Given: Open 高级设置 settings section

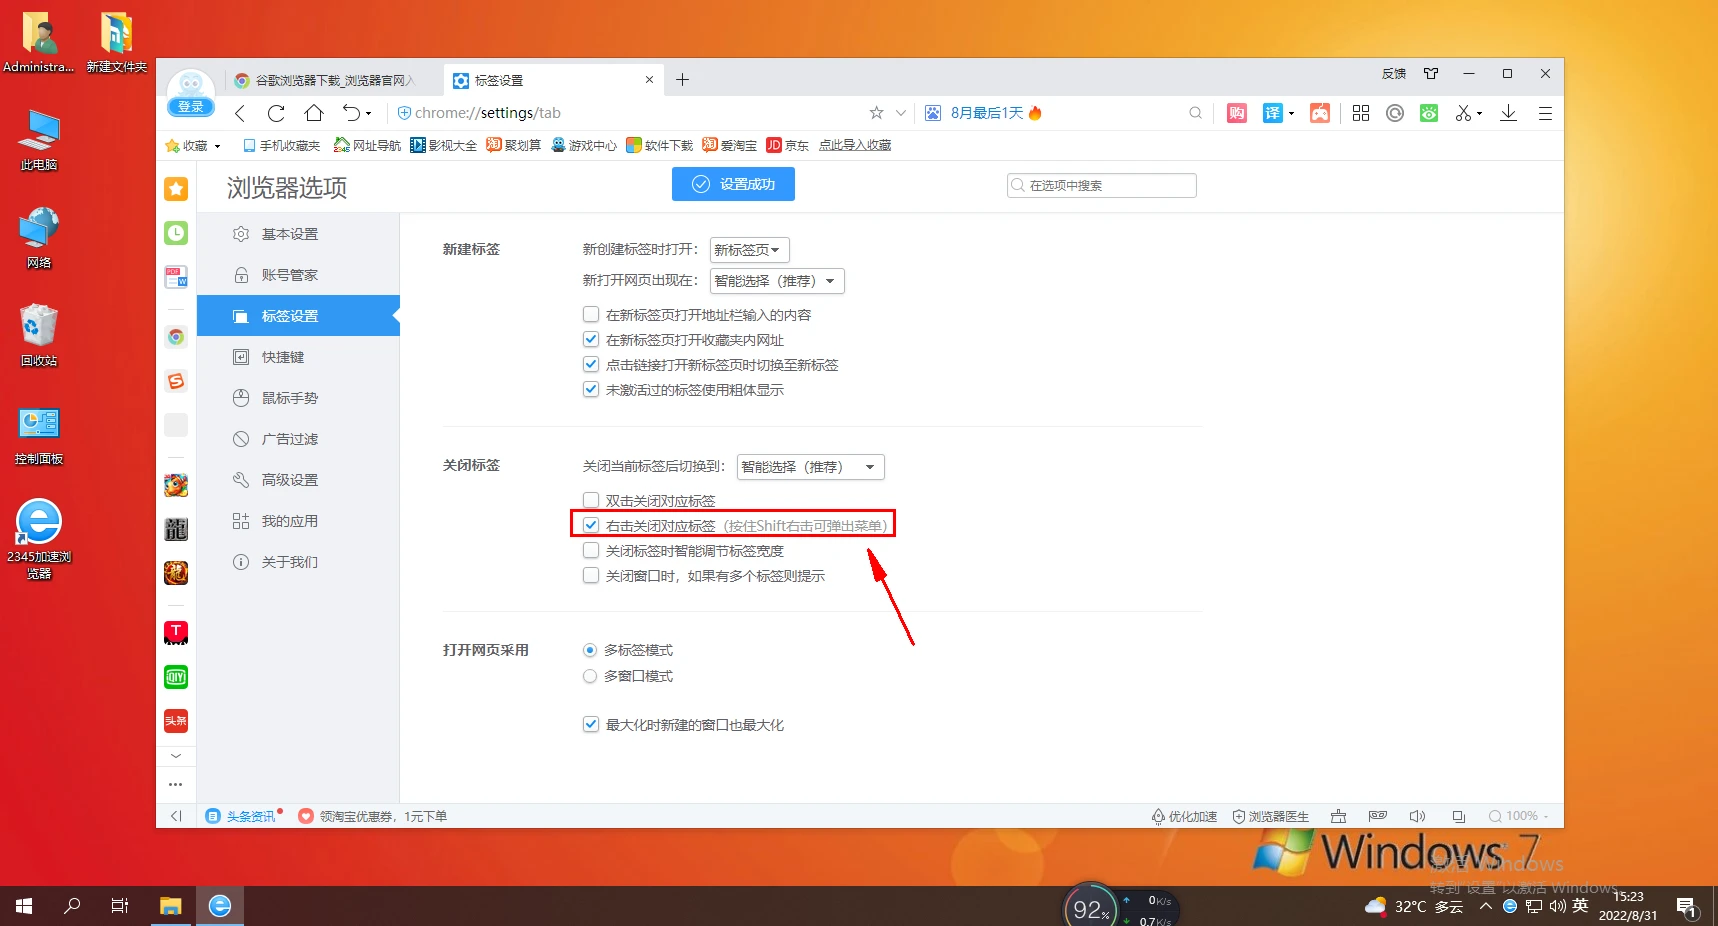Looking at the screenshot, I should pyautogui.click(x=298, y=480).
